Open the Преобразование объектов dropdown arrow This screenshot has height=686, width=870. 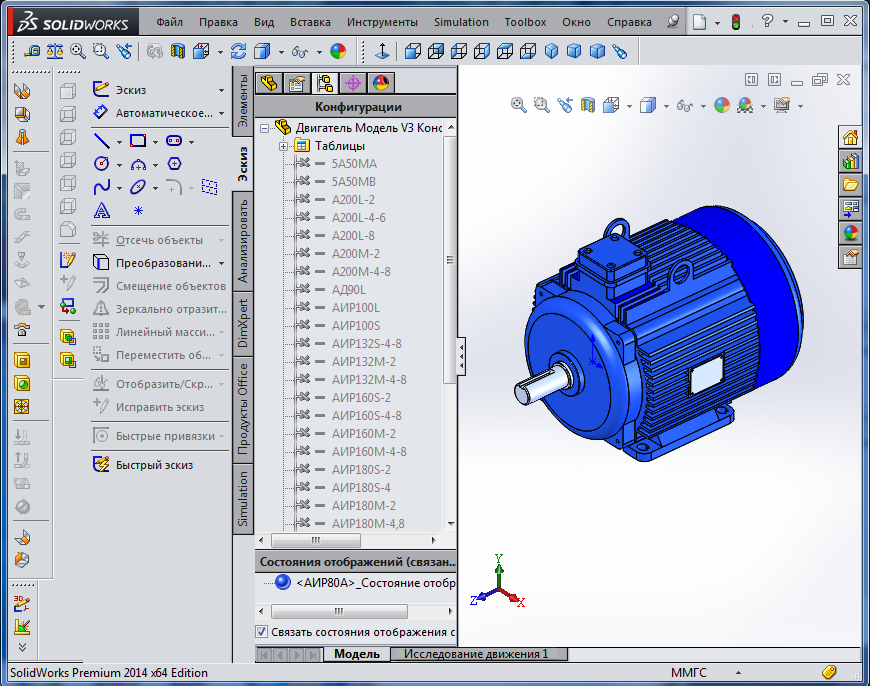click(x=221, y=264)
